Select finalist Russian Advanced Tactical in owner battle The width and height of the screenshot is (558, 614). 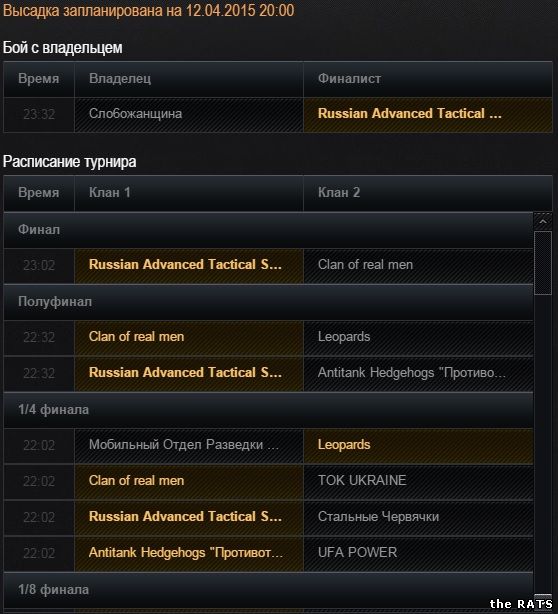pyautogui.click(x=428, y=114)
